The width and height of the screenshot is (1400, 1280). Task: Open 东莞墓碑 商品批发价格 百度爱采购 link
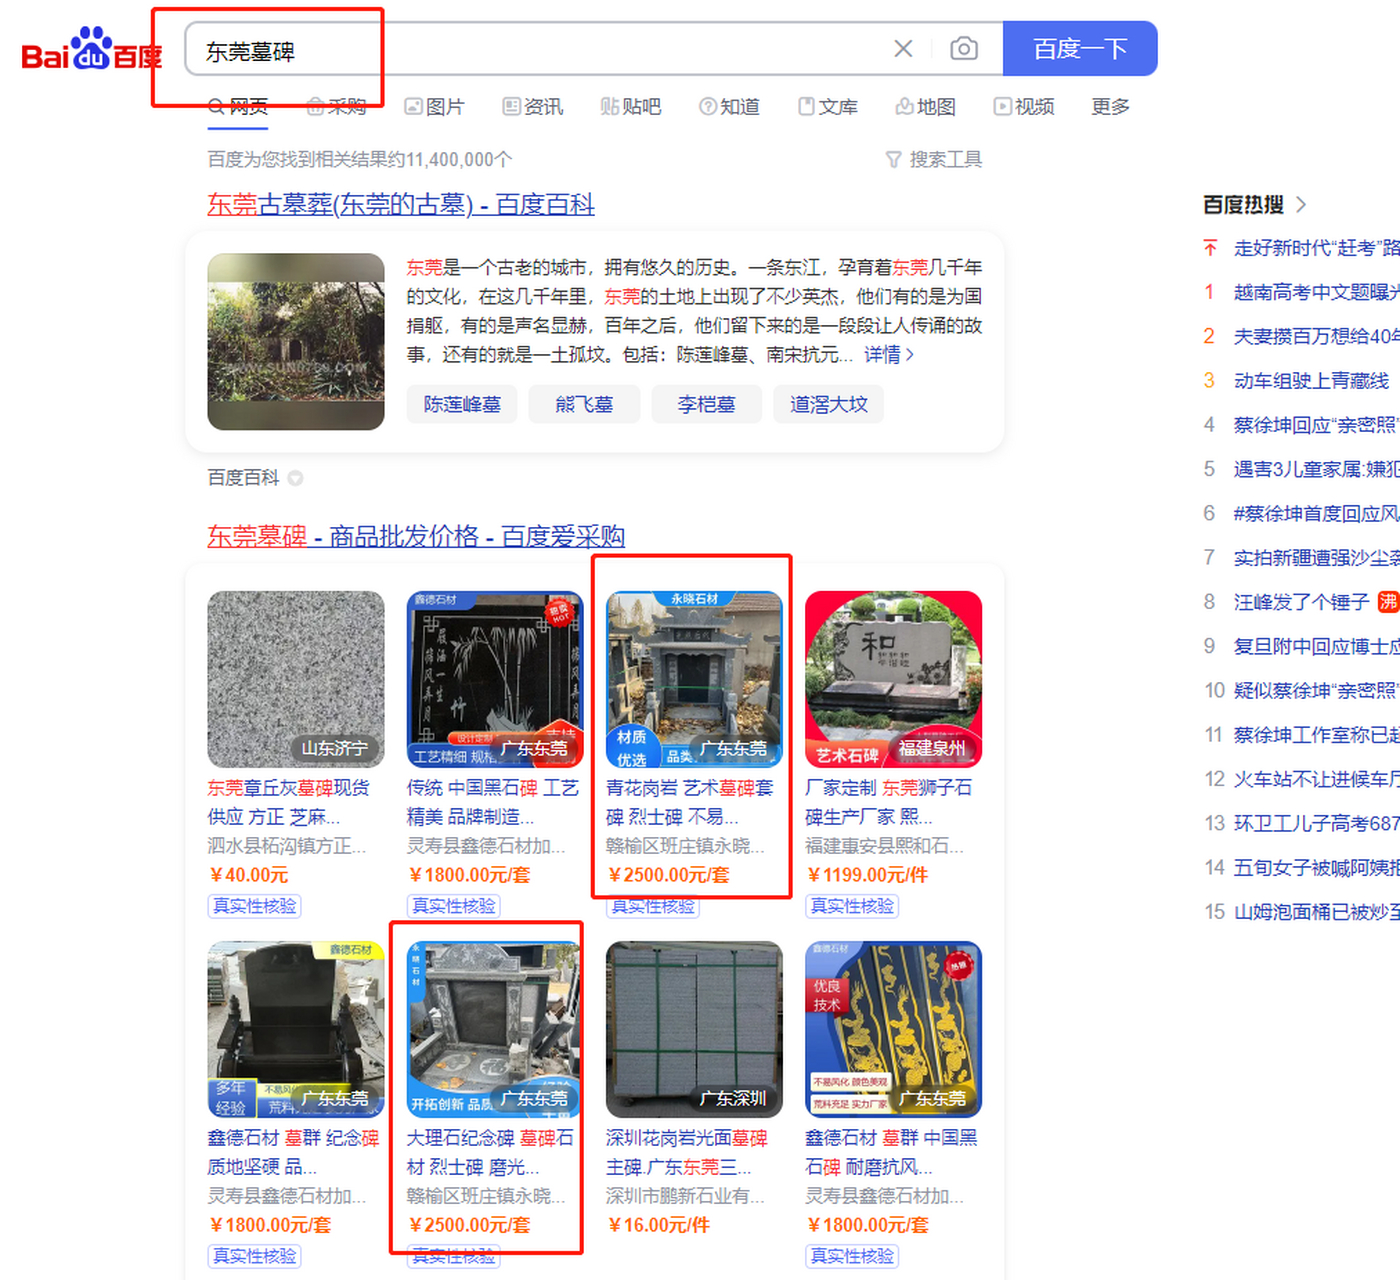[416, 536]
